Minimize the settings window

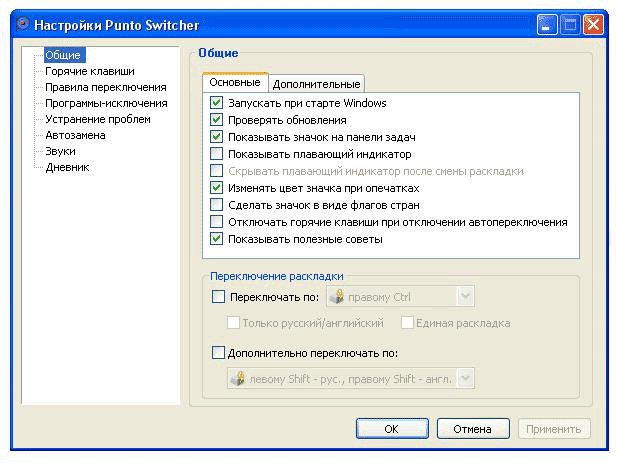[x=547, y=24]
